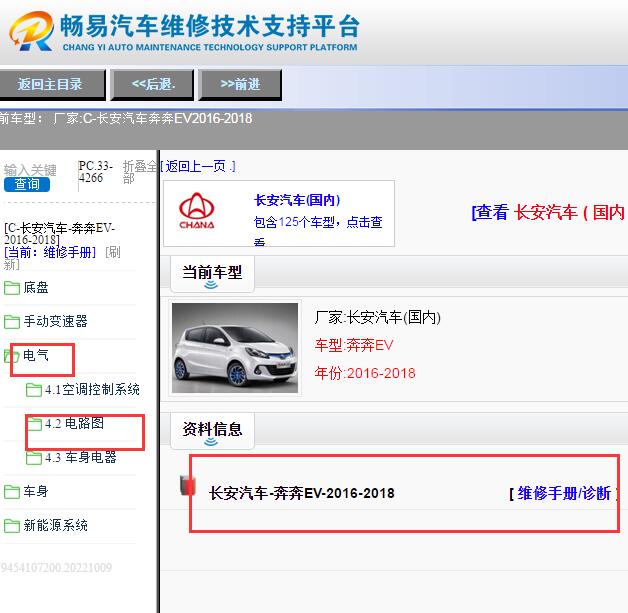628x613 pixels.
Task: Click the 奔奔EV car photo thumbnail
Action: pyautogui.click(x=235, y=348)
